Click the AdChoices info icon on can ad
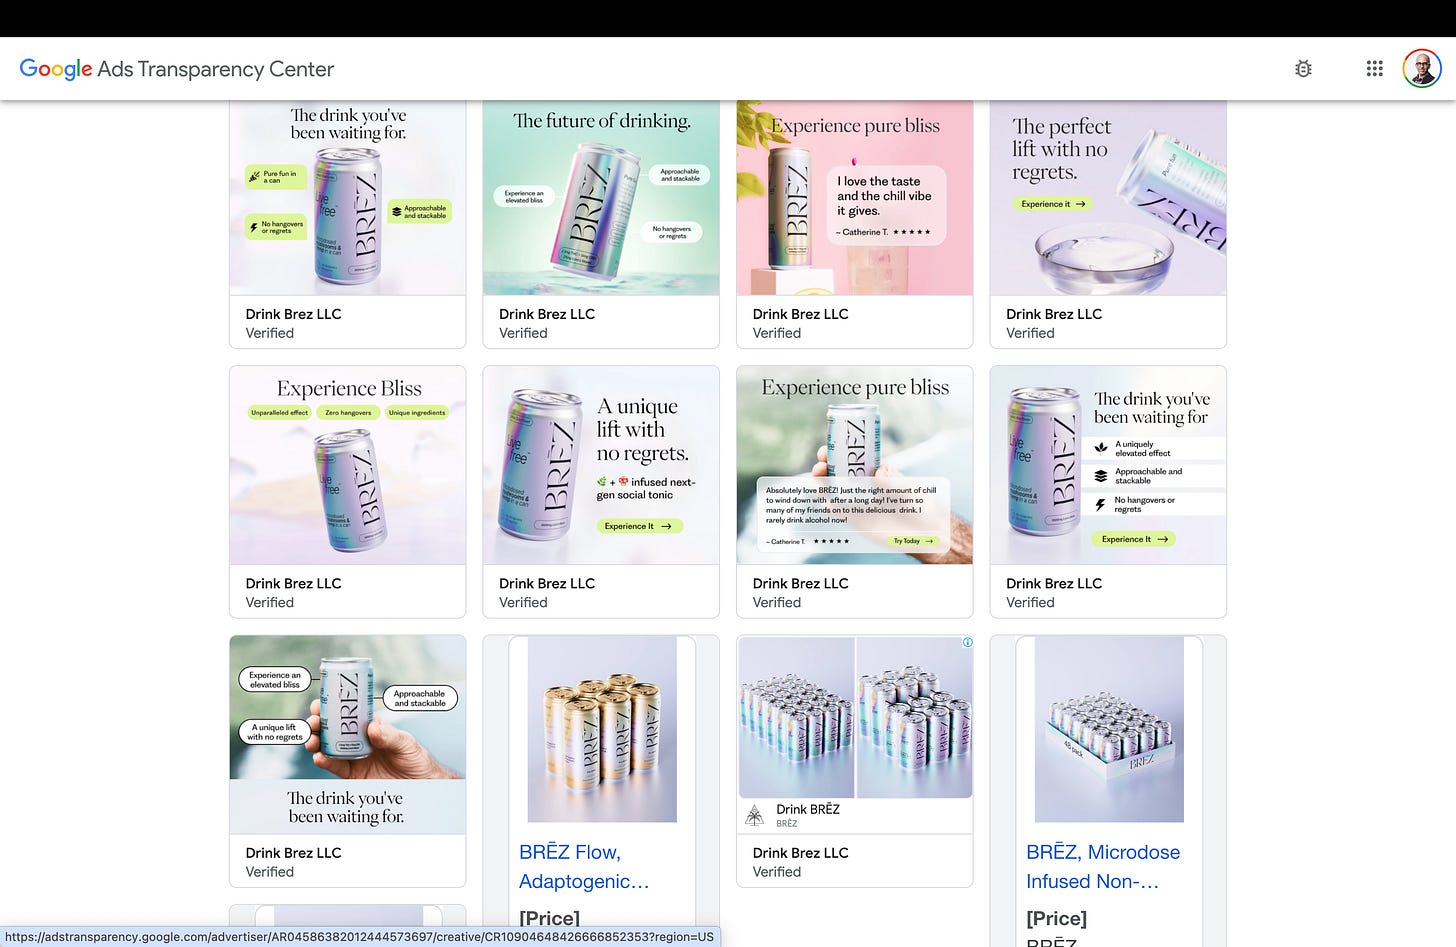Screen dimensions: 1456x947 coord(967,642)
